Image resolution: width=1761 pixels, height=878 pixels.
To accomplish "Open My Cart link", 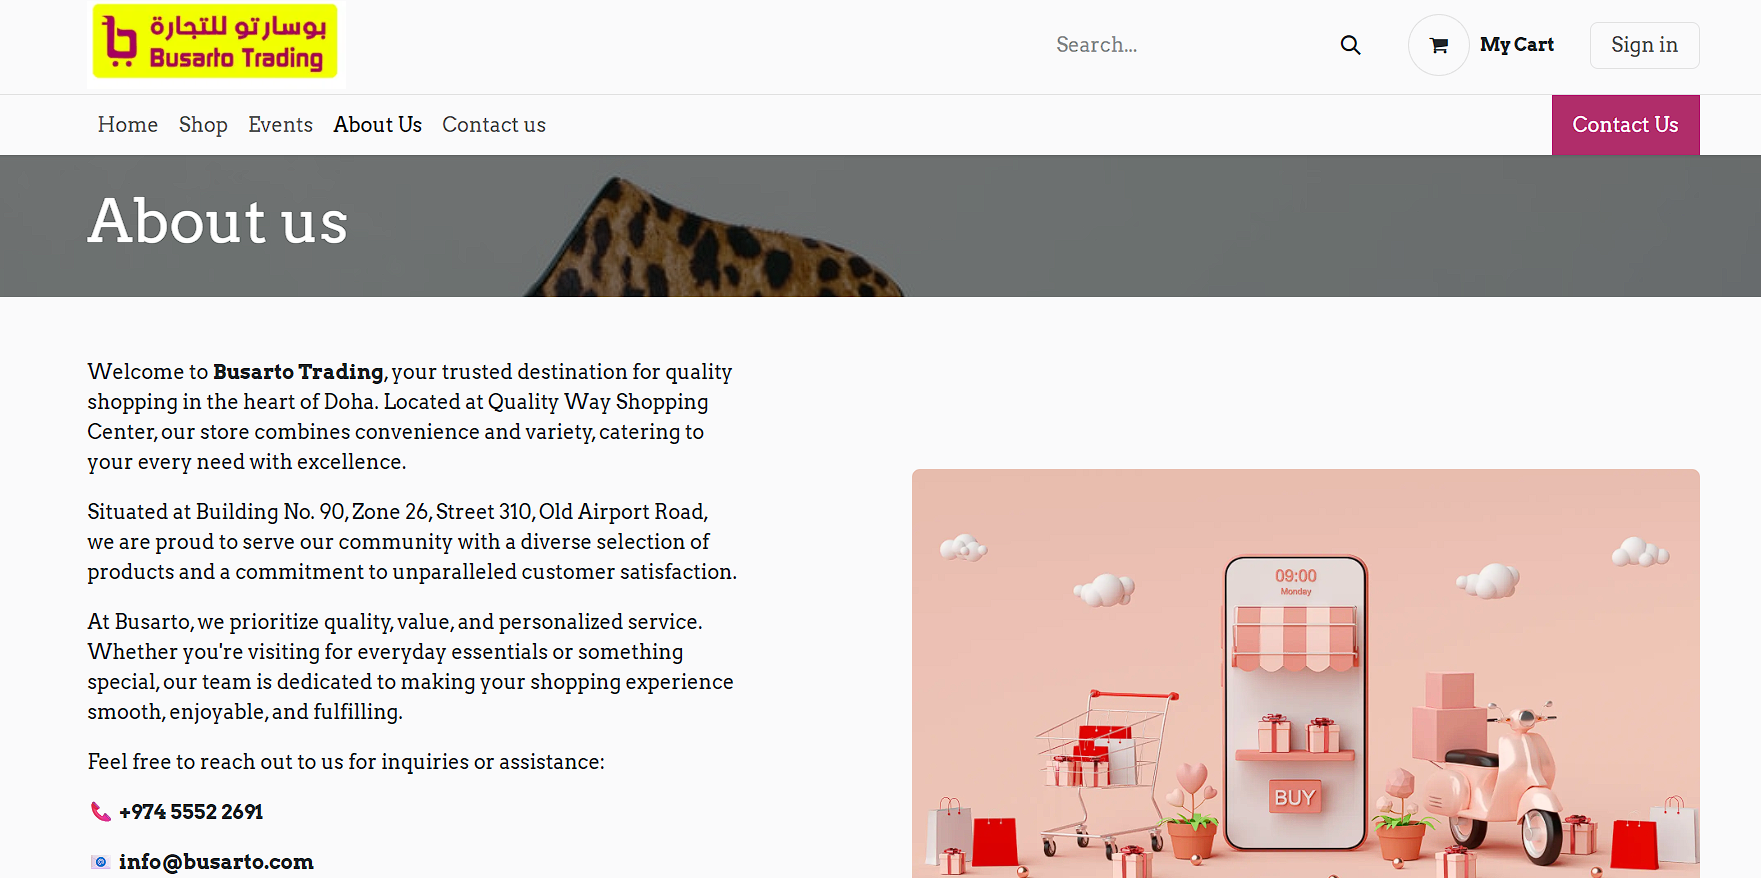I will click(1516, 45).
